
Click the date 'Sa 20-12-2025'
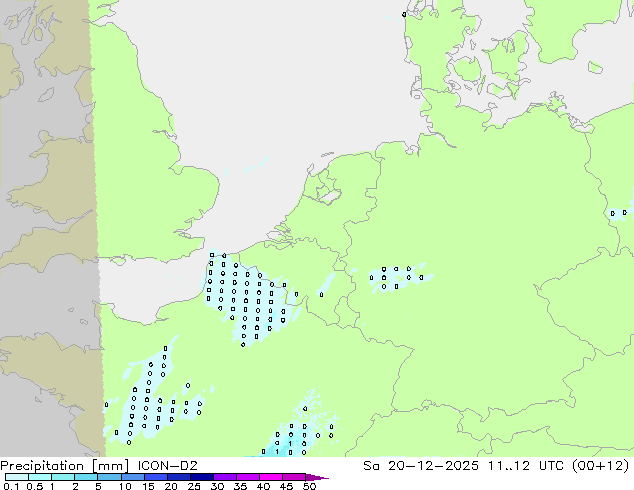(x=421, y=466)
